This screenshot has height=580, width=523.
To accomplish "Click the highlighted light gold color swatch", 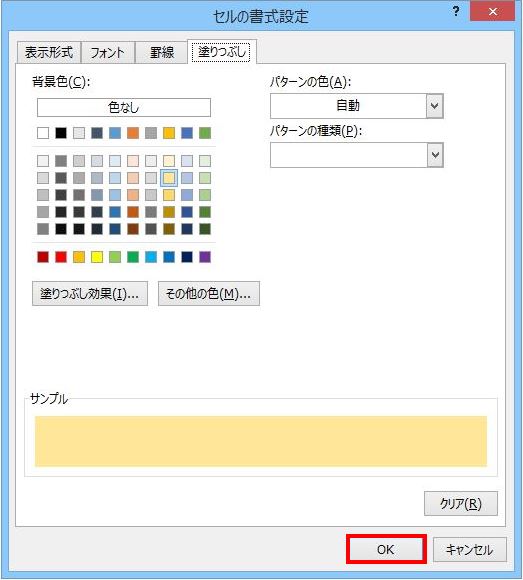I will (x=169, y=178).
